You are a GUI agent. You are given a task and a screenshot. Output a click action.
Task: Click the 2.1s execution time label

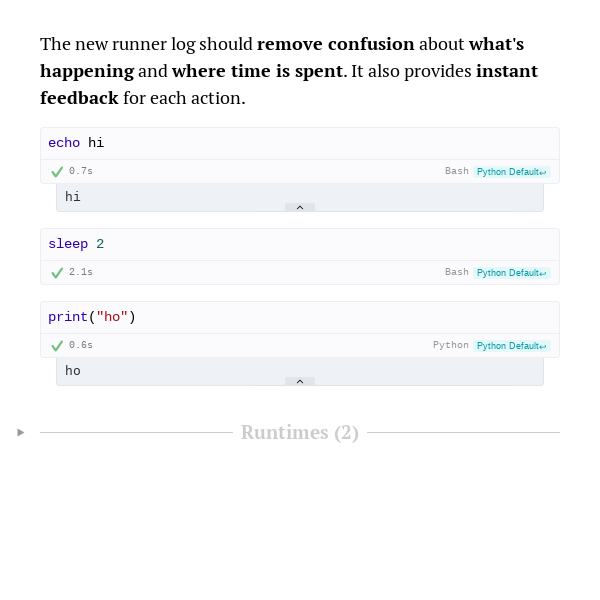coord(81,272)
